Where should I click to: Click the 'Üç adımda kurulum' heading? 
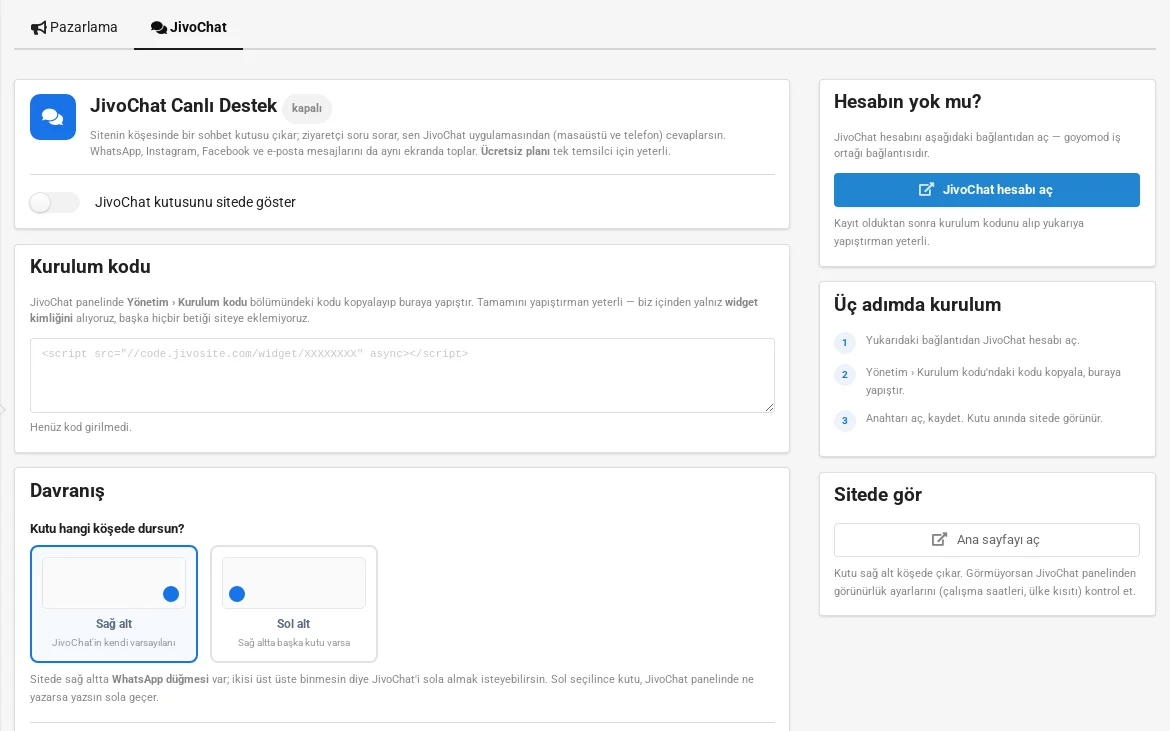[917, 304]
